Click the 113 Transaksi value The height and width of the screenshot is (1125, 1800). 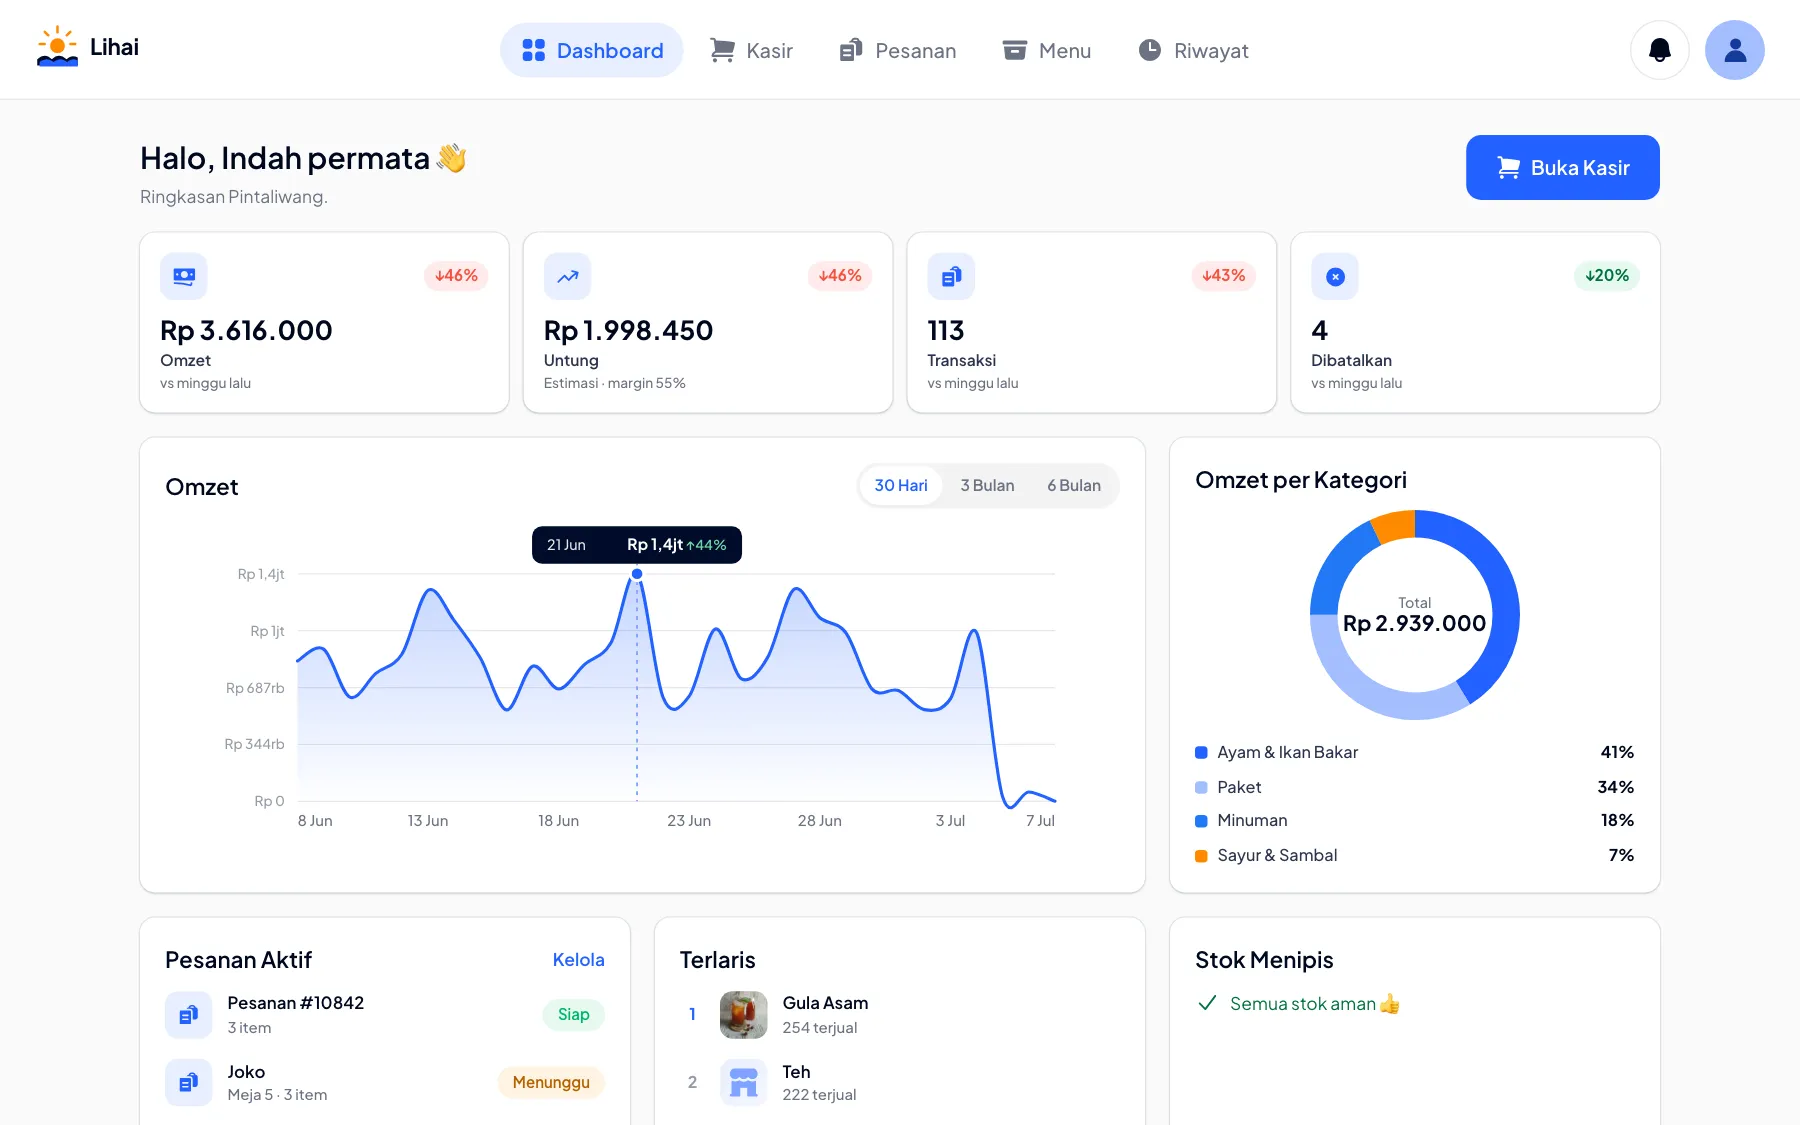pos(945,331)
